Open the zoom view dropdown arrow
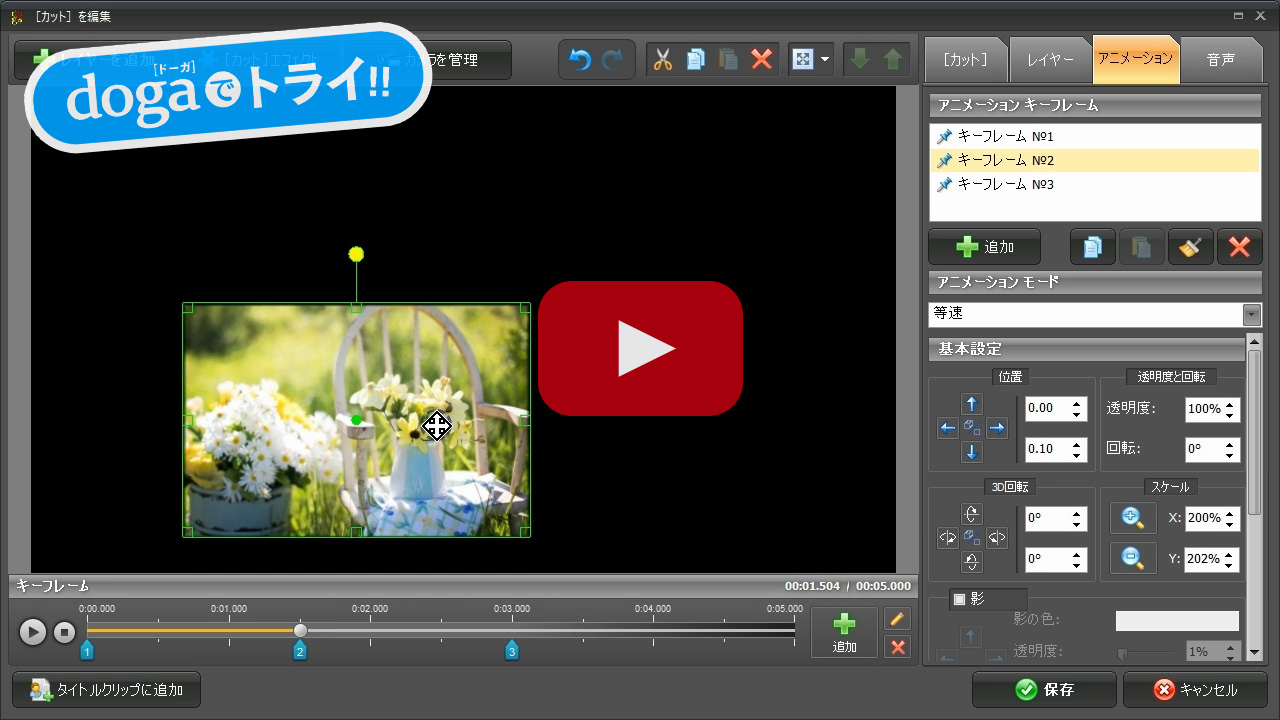The width and height of the screenshot is (1280, 720). (825, 59)
